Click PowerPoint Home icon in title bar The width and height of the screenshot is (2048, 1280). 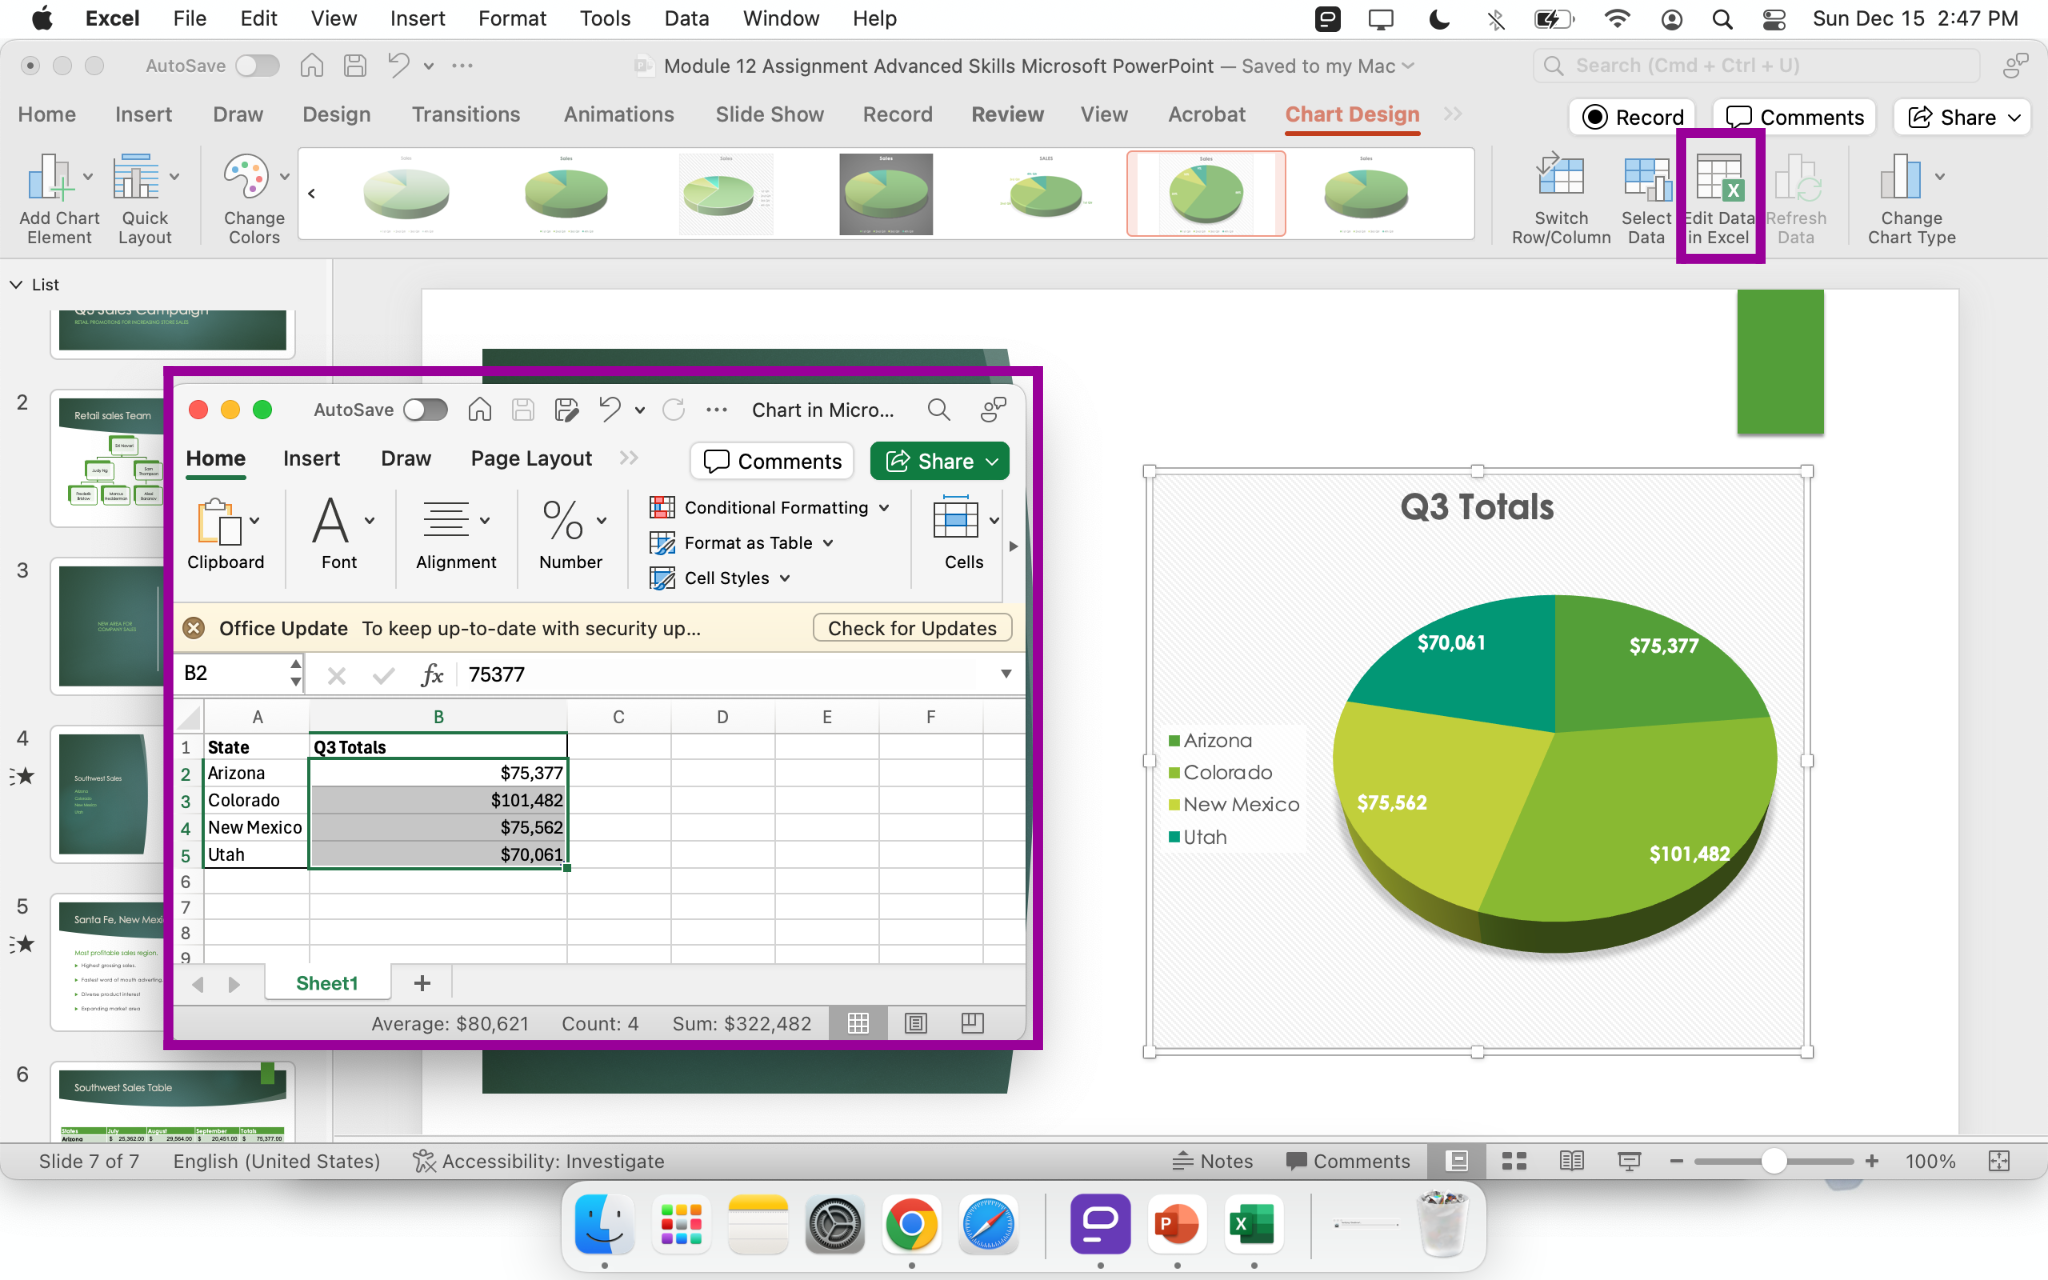coord(312,66)
